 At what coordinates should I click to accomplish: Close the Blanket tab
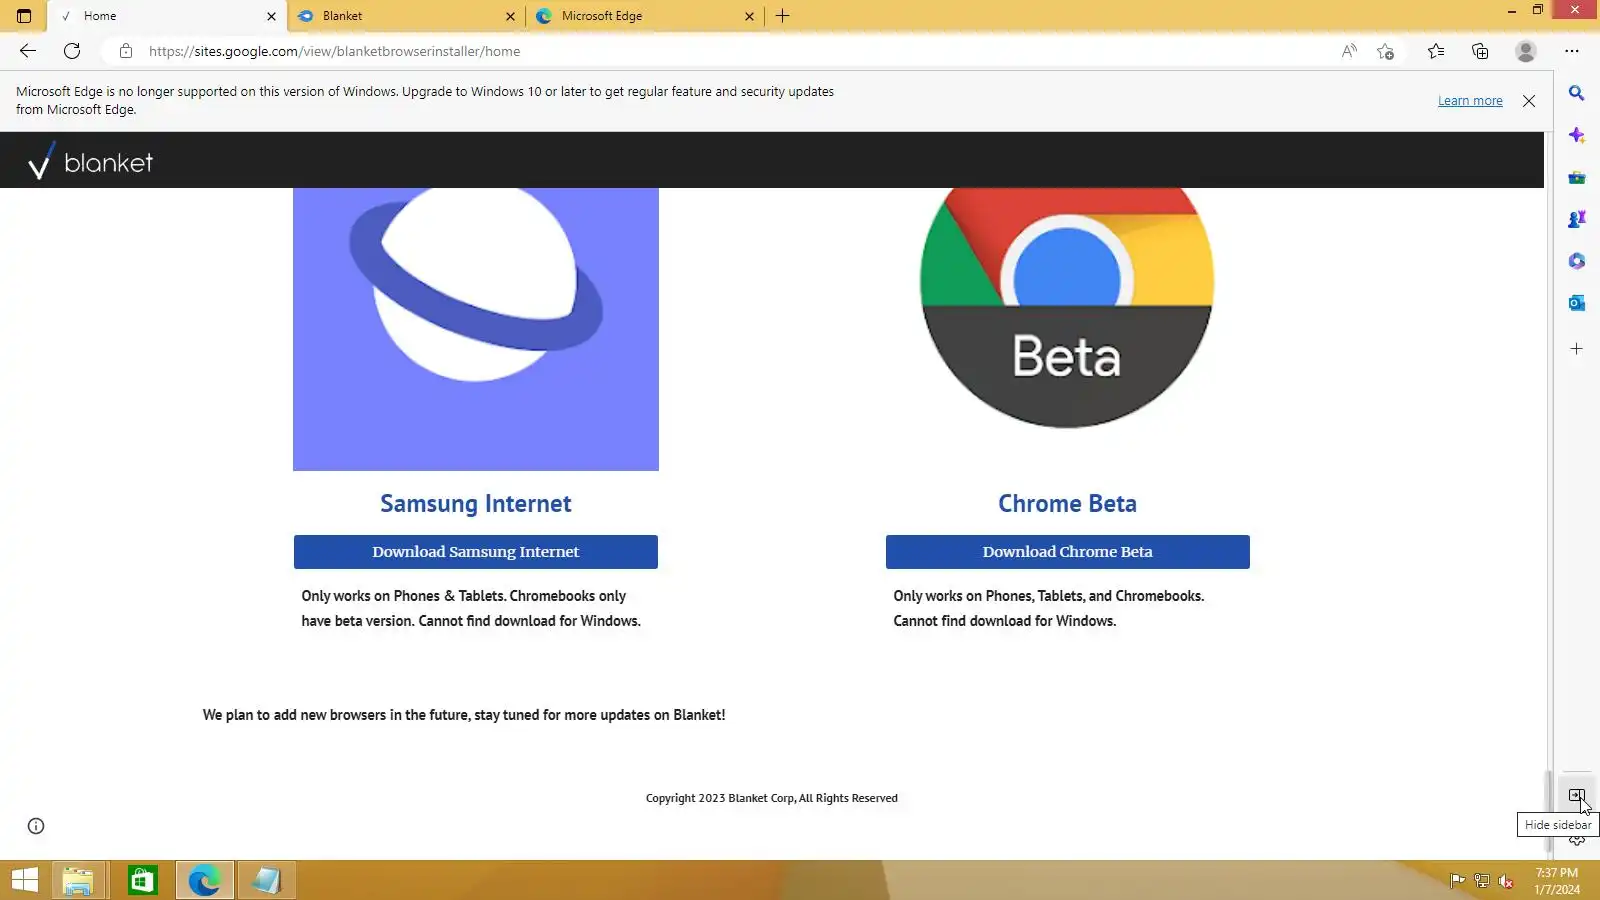click(x=510, y=16)
